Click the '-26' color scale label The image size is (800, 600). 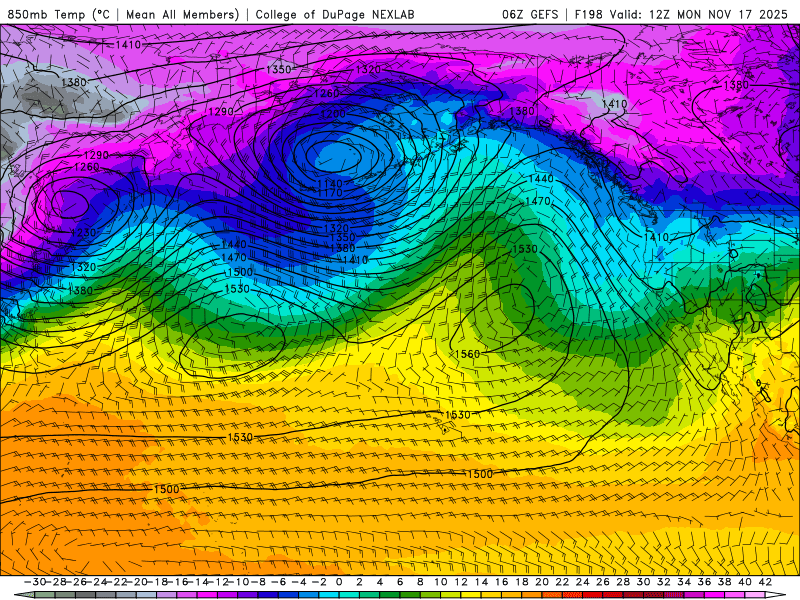[75, 582]
